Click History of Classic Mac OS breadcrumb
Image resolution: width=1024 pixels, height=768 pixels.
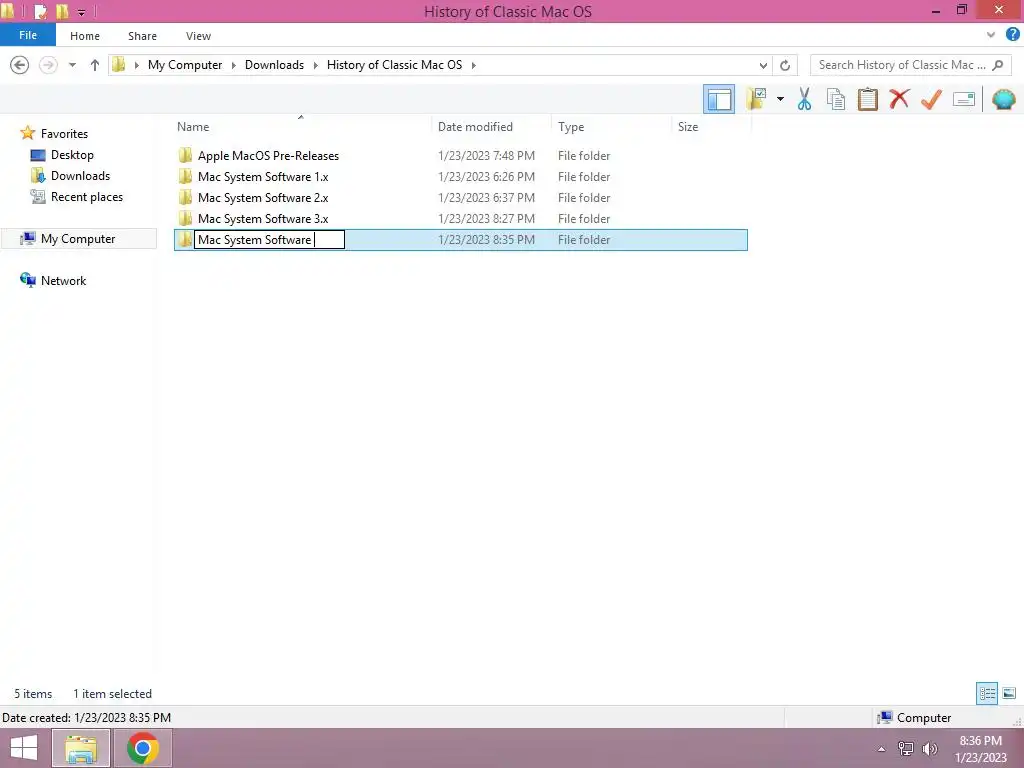click(394, 65)
